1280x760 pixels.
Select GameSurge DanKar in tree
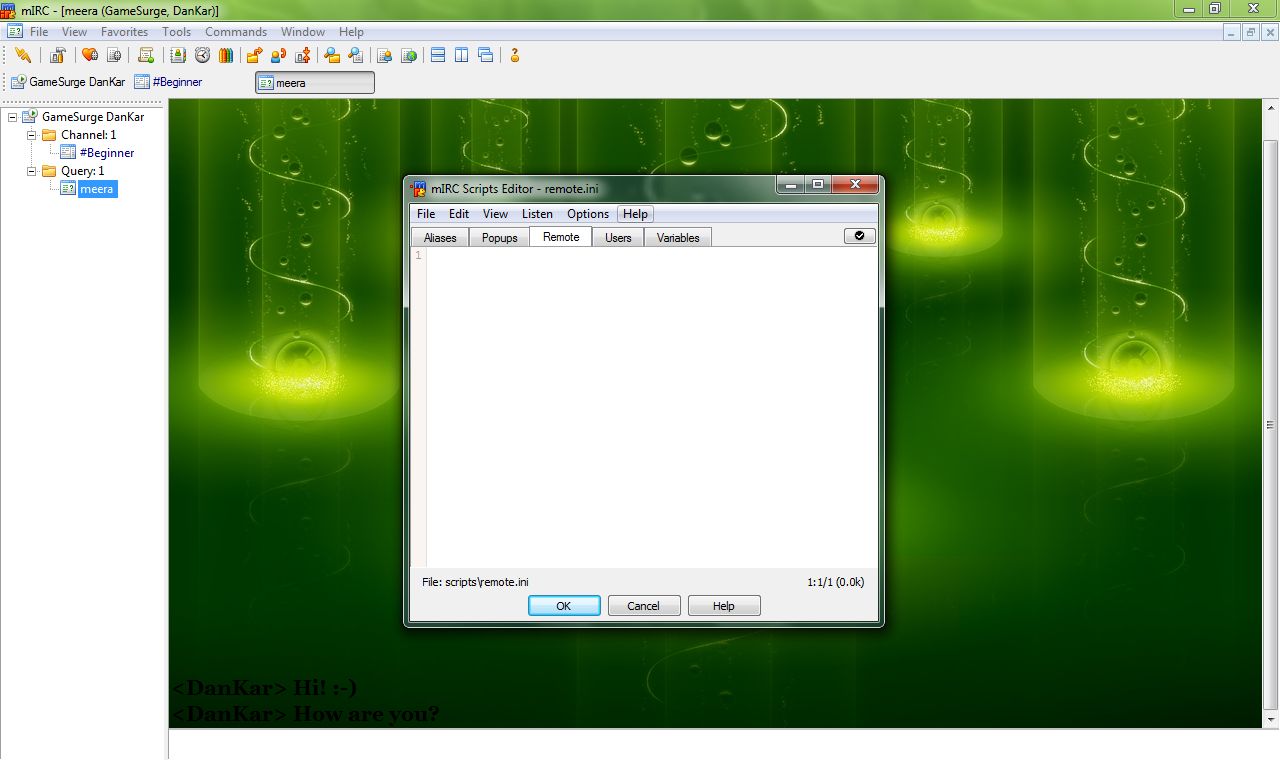click(93, 117)
